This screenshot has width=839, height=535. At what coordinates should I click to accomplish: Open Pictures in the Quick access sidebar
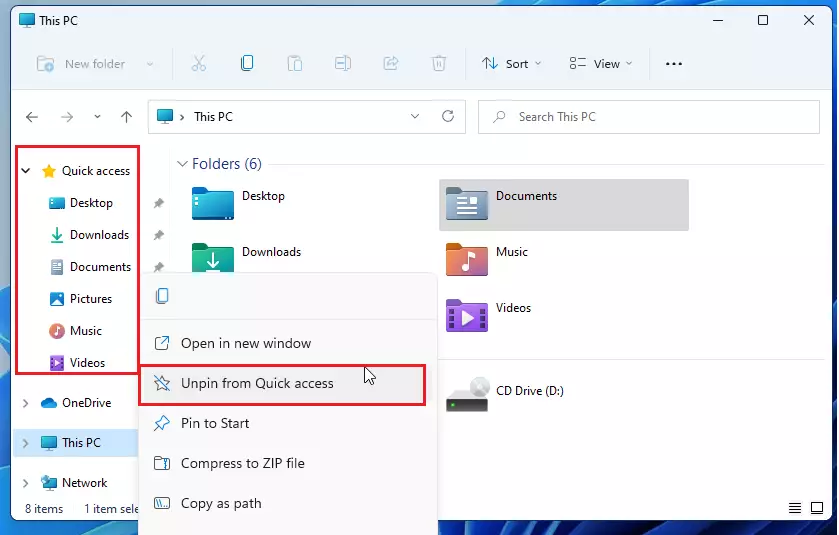click(x=81, y=299)
